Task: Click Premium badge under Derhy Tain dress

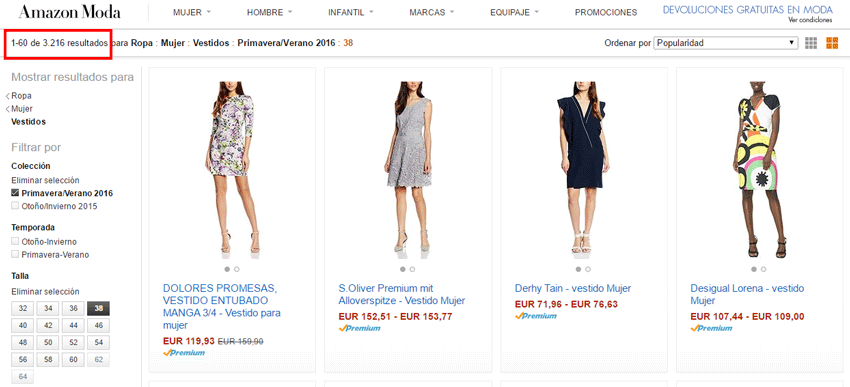Action: (x=536, y=316)
